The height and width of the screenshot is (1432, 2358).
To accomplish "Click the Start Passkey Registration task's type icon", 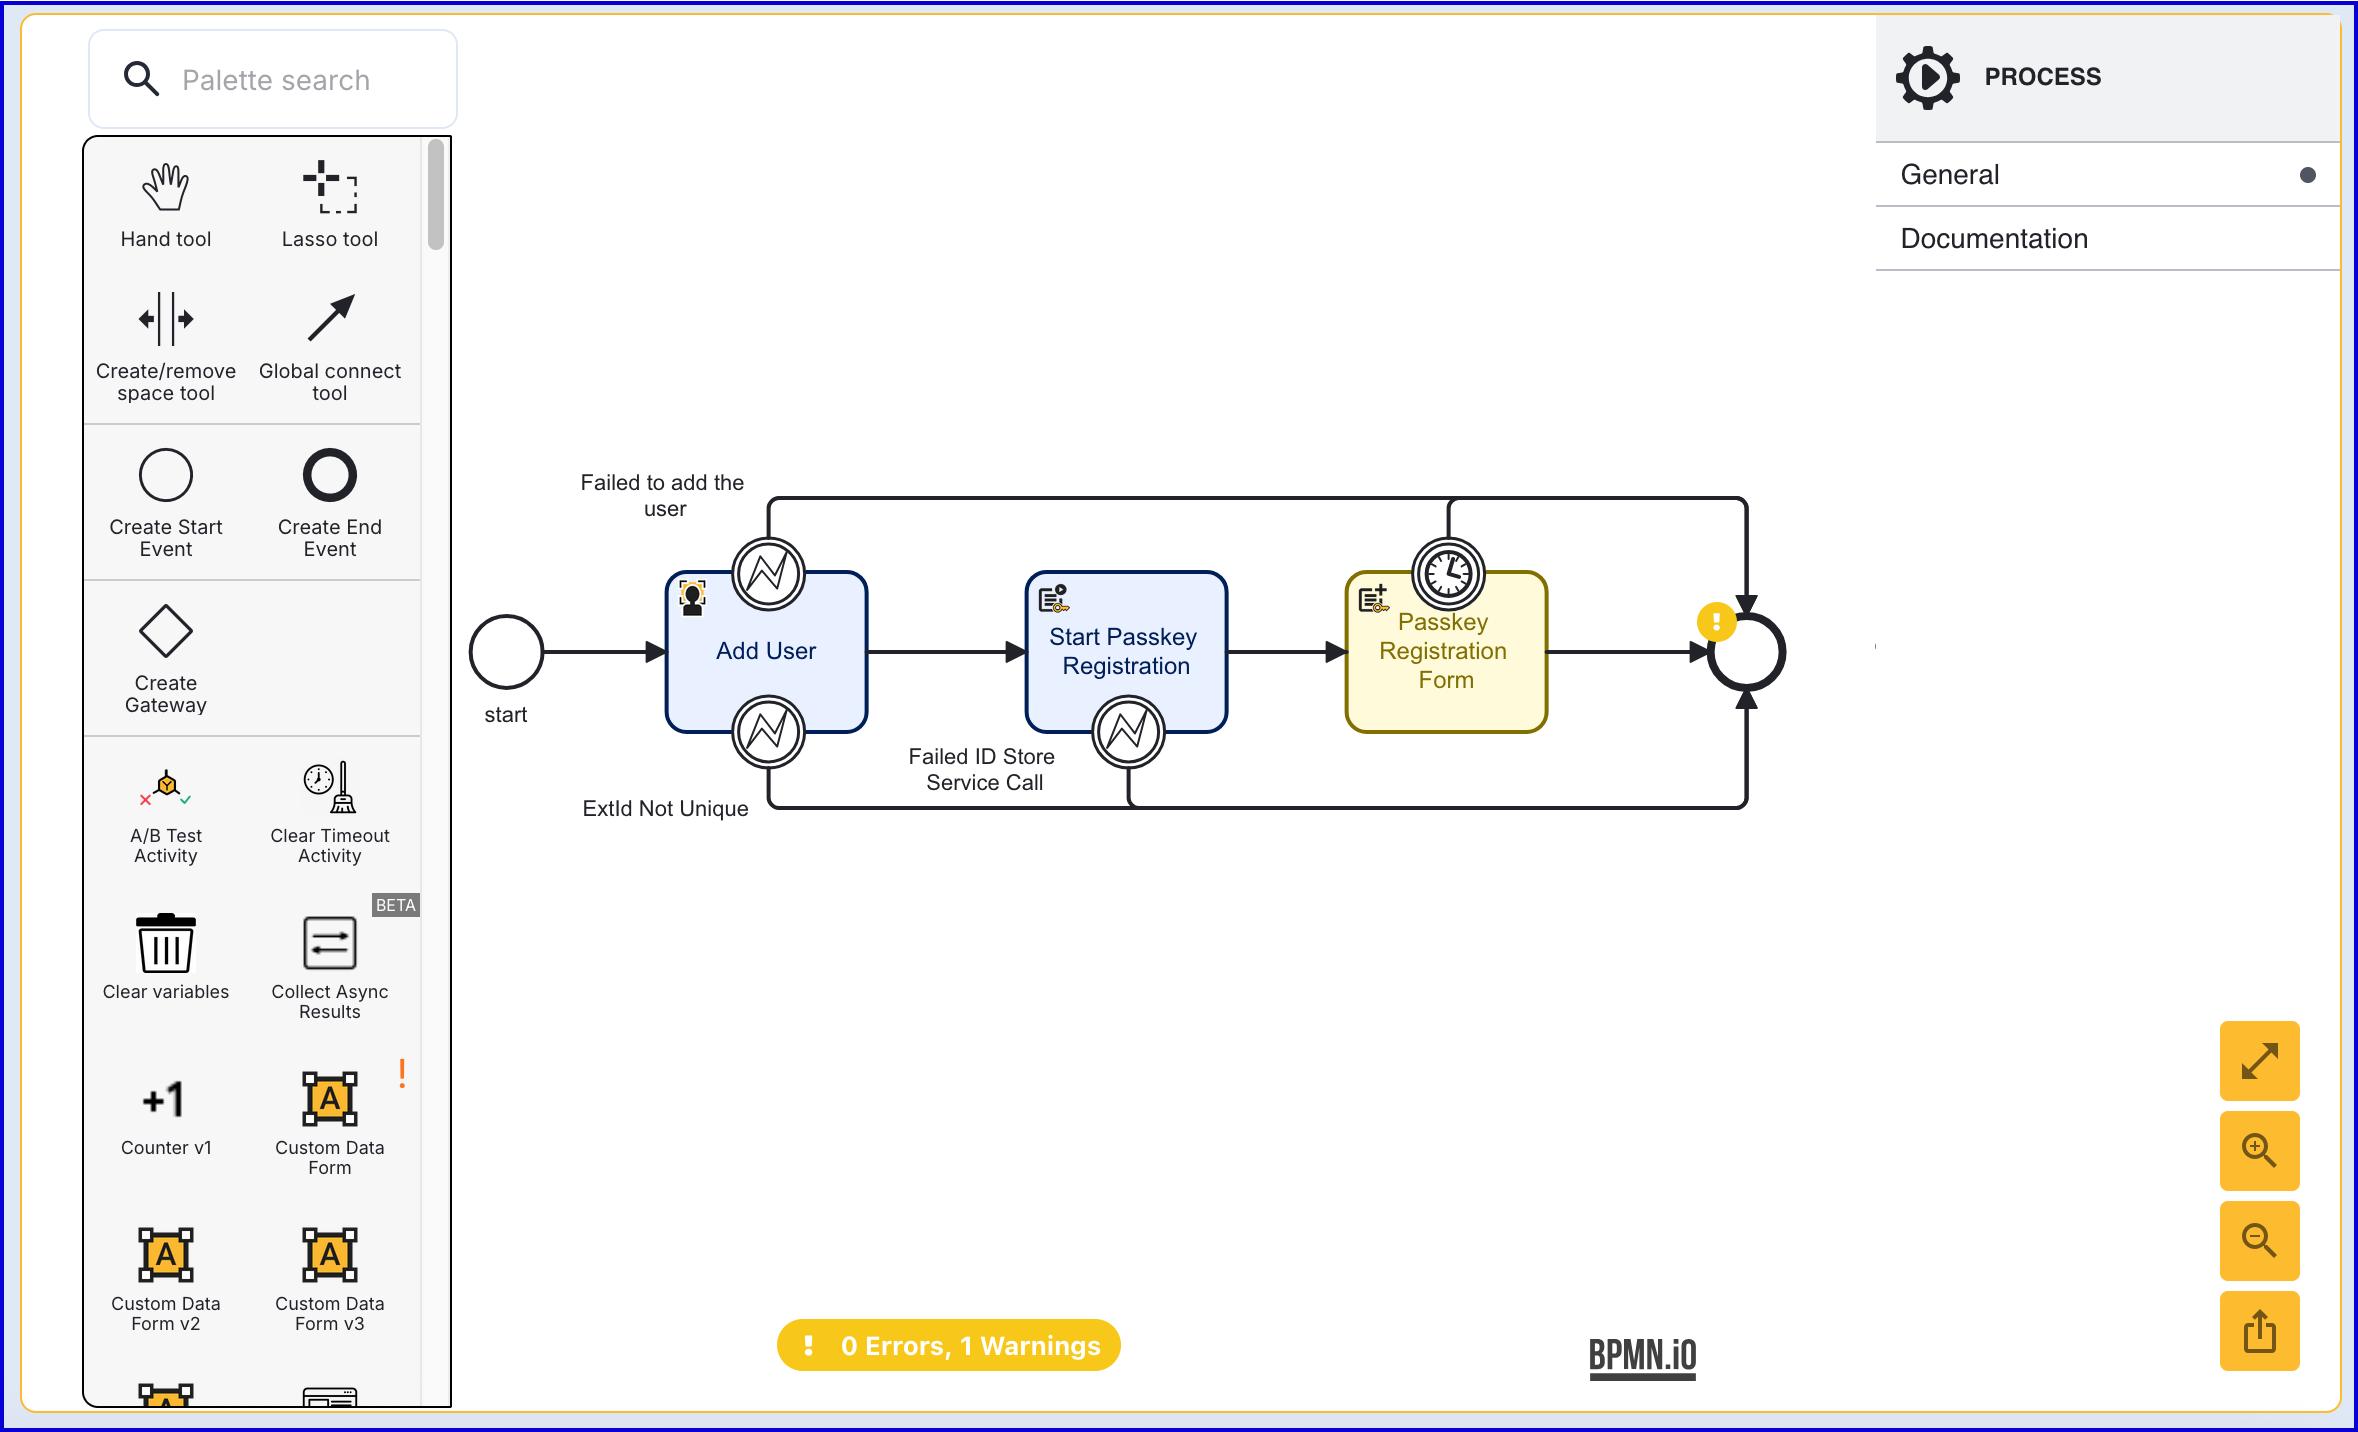I will click(x=1054, y=598).
